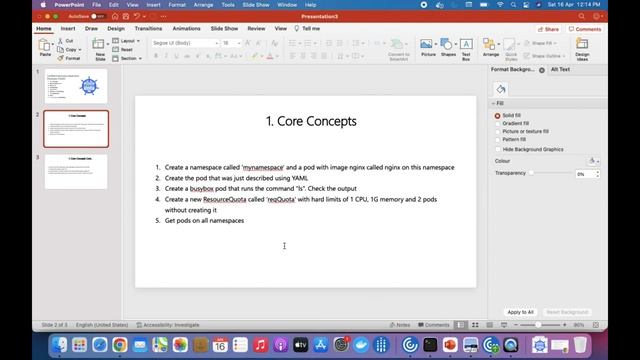This screenshot has width=640, height=360.
Task: Select slide 3 thumbnail
Action: pyautogui.click(x=76, y=171)
